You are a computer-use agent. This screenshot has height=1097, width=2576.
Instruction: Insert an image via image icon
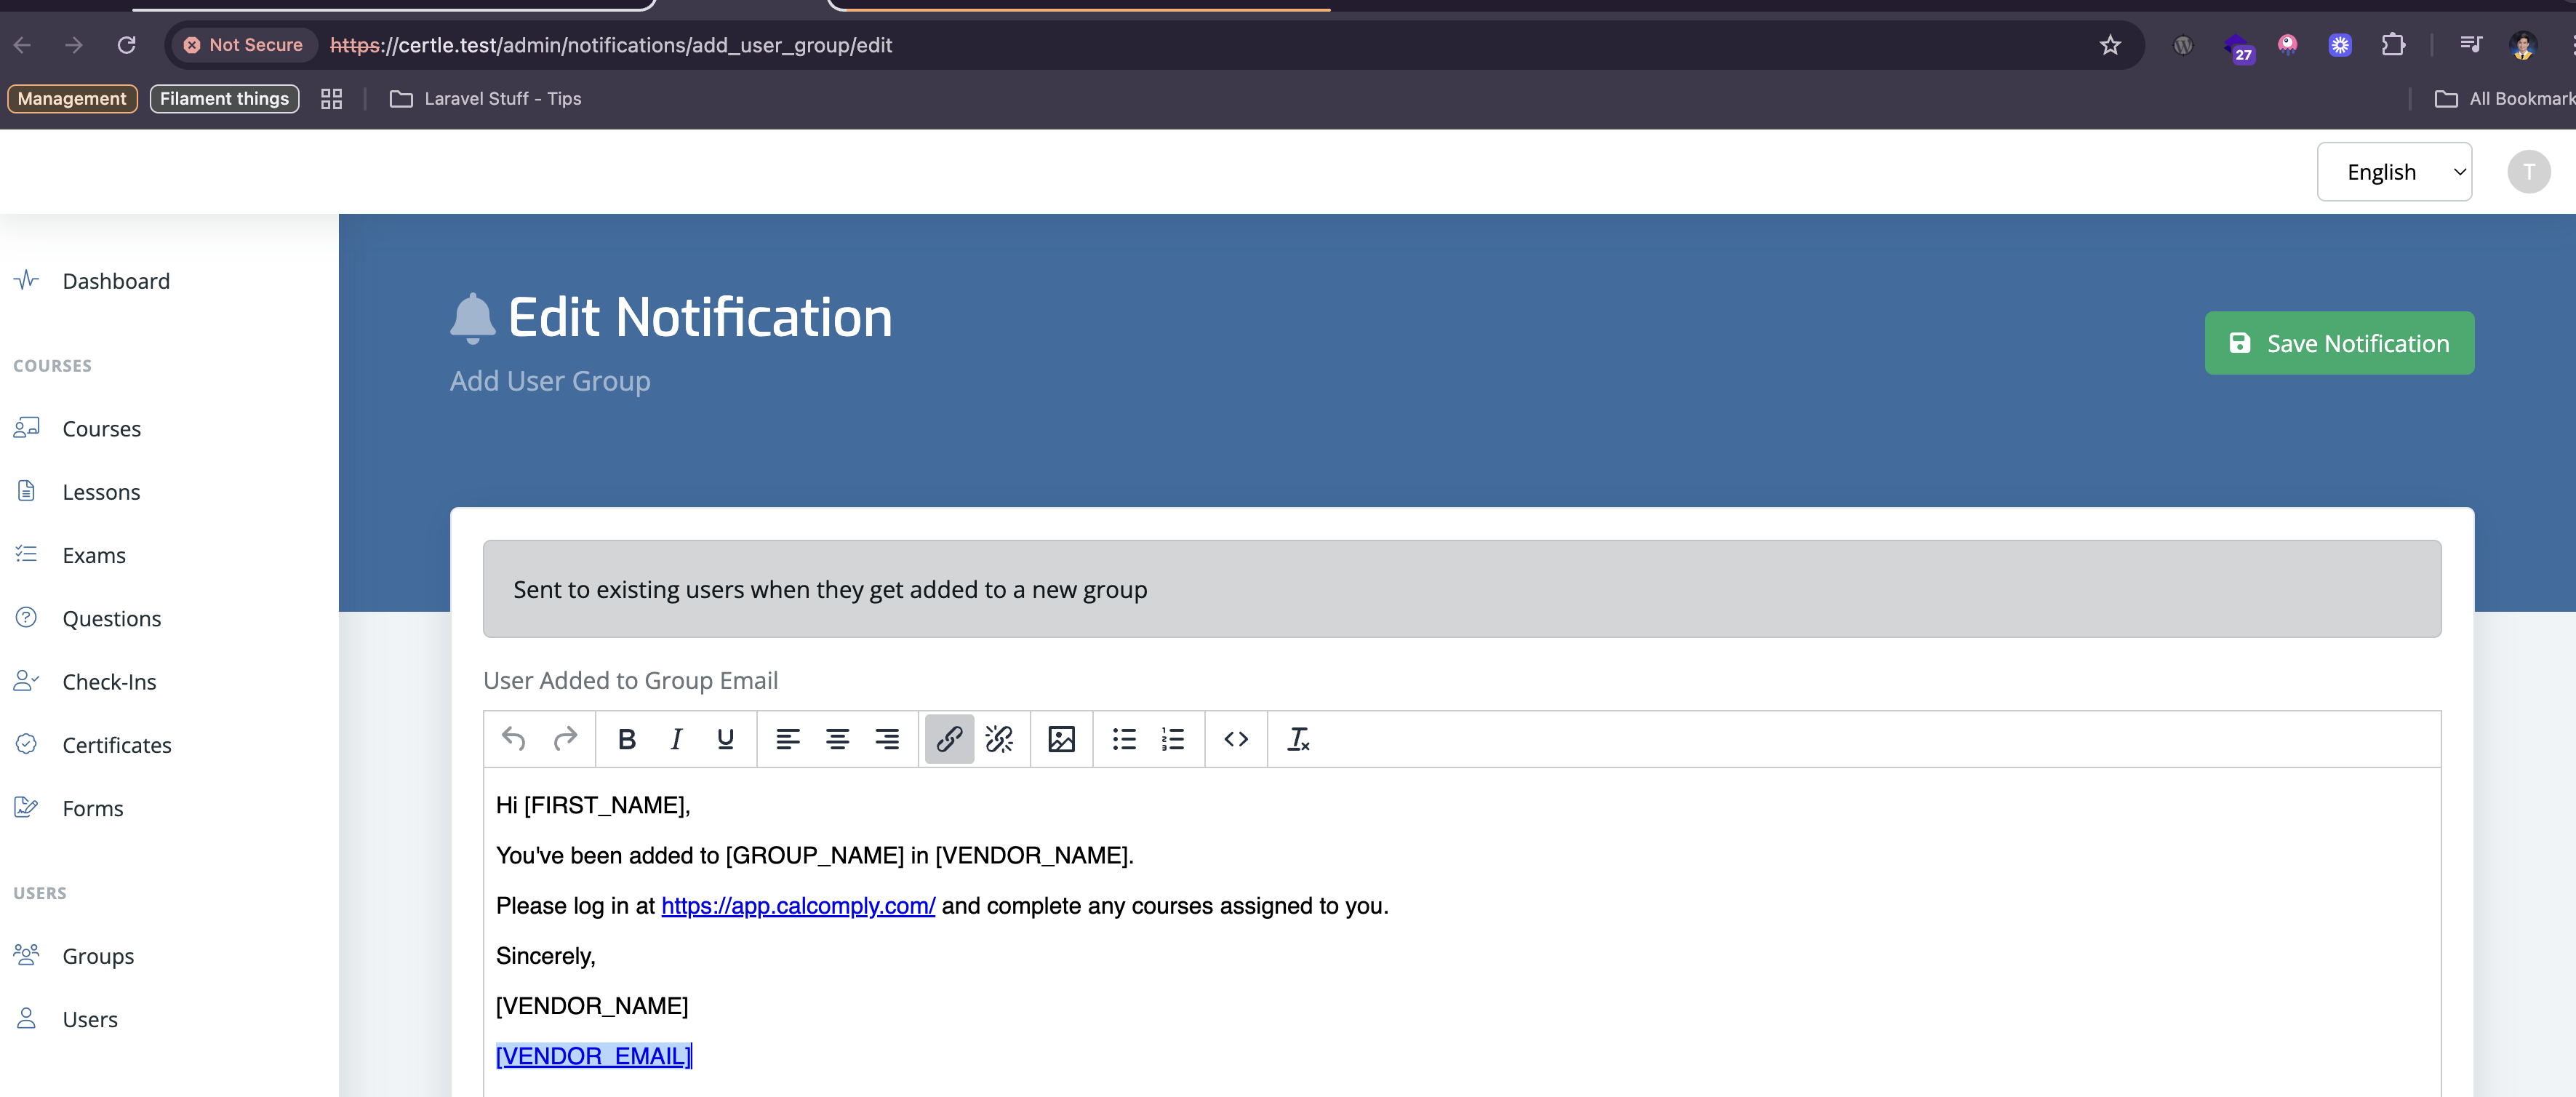[x=1061, y=739]
